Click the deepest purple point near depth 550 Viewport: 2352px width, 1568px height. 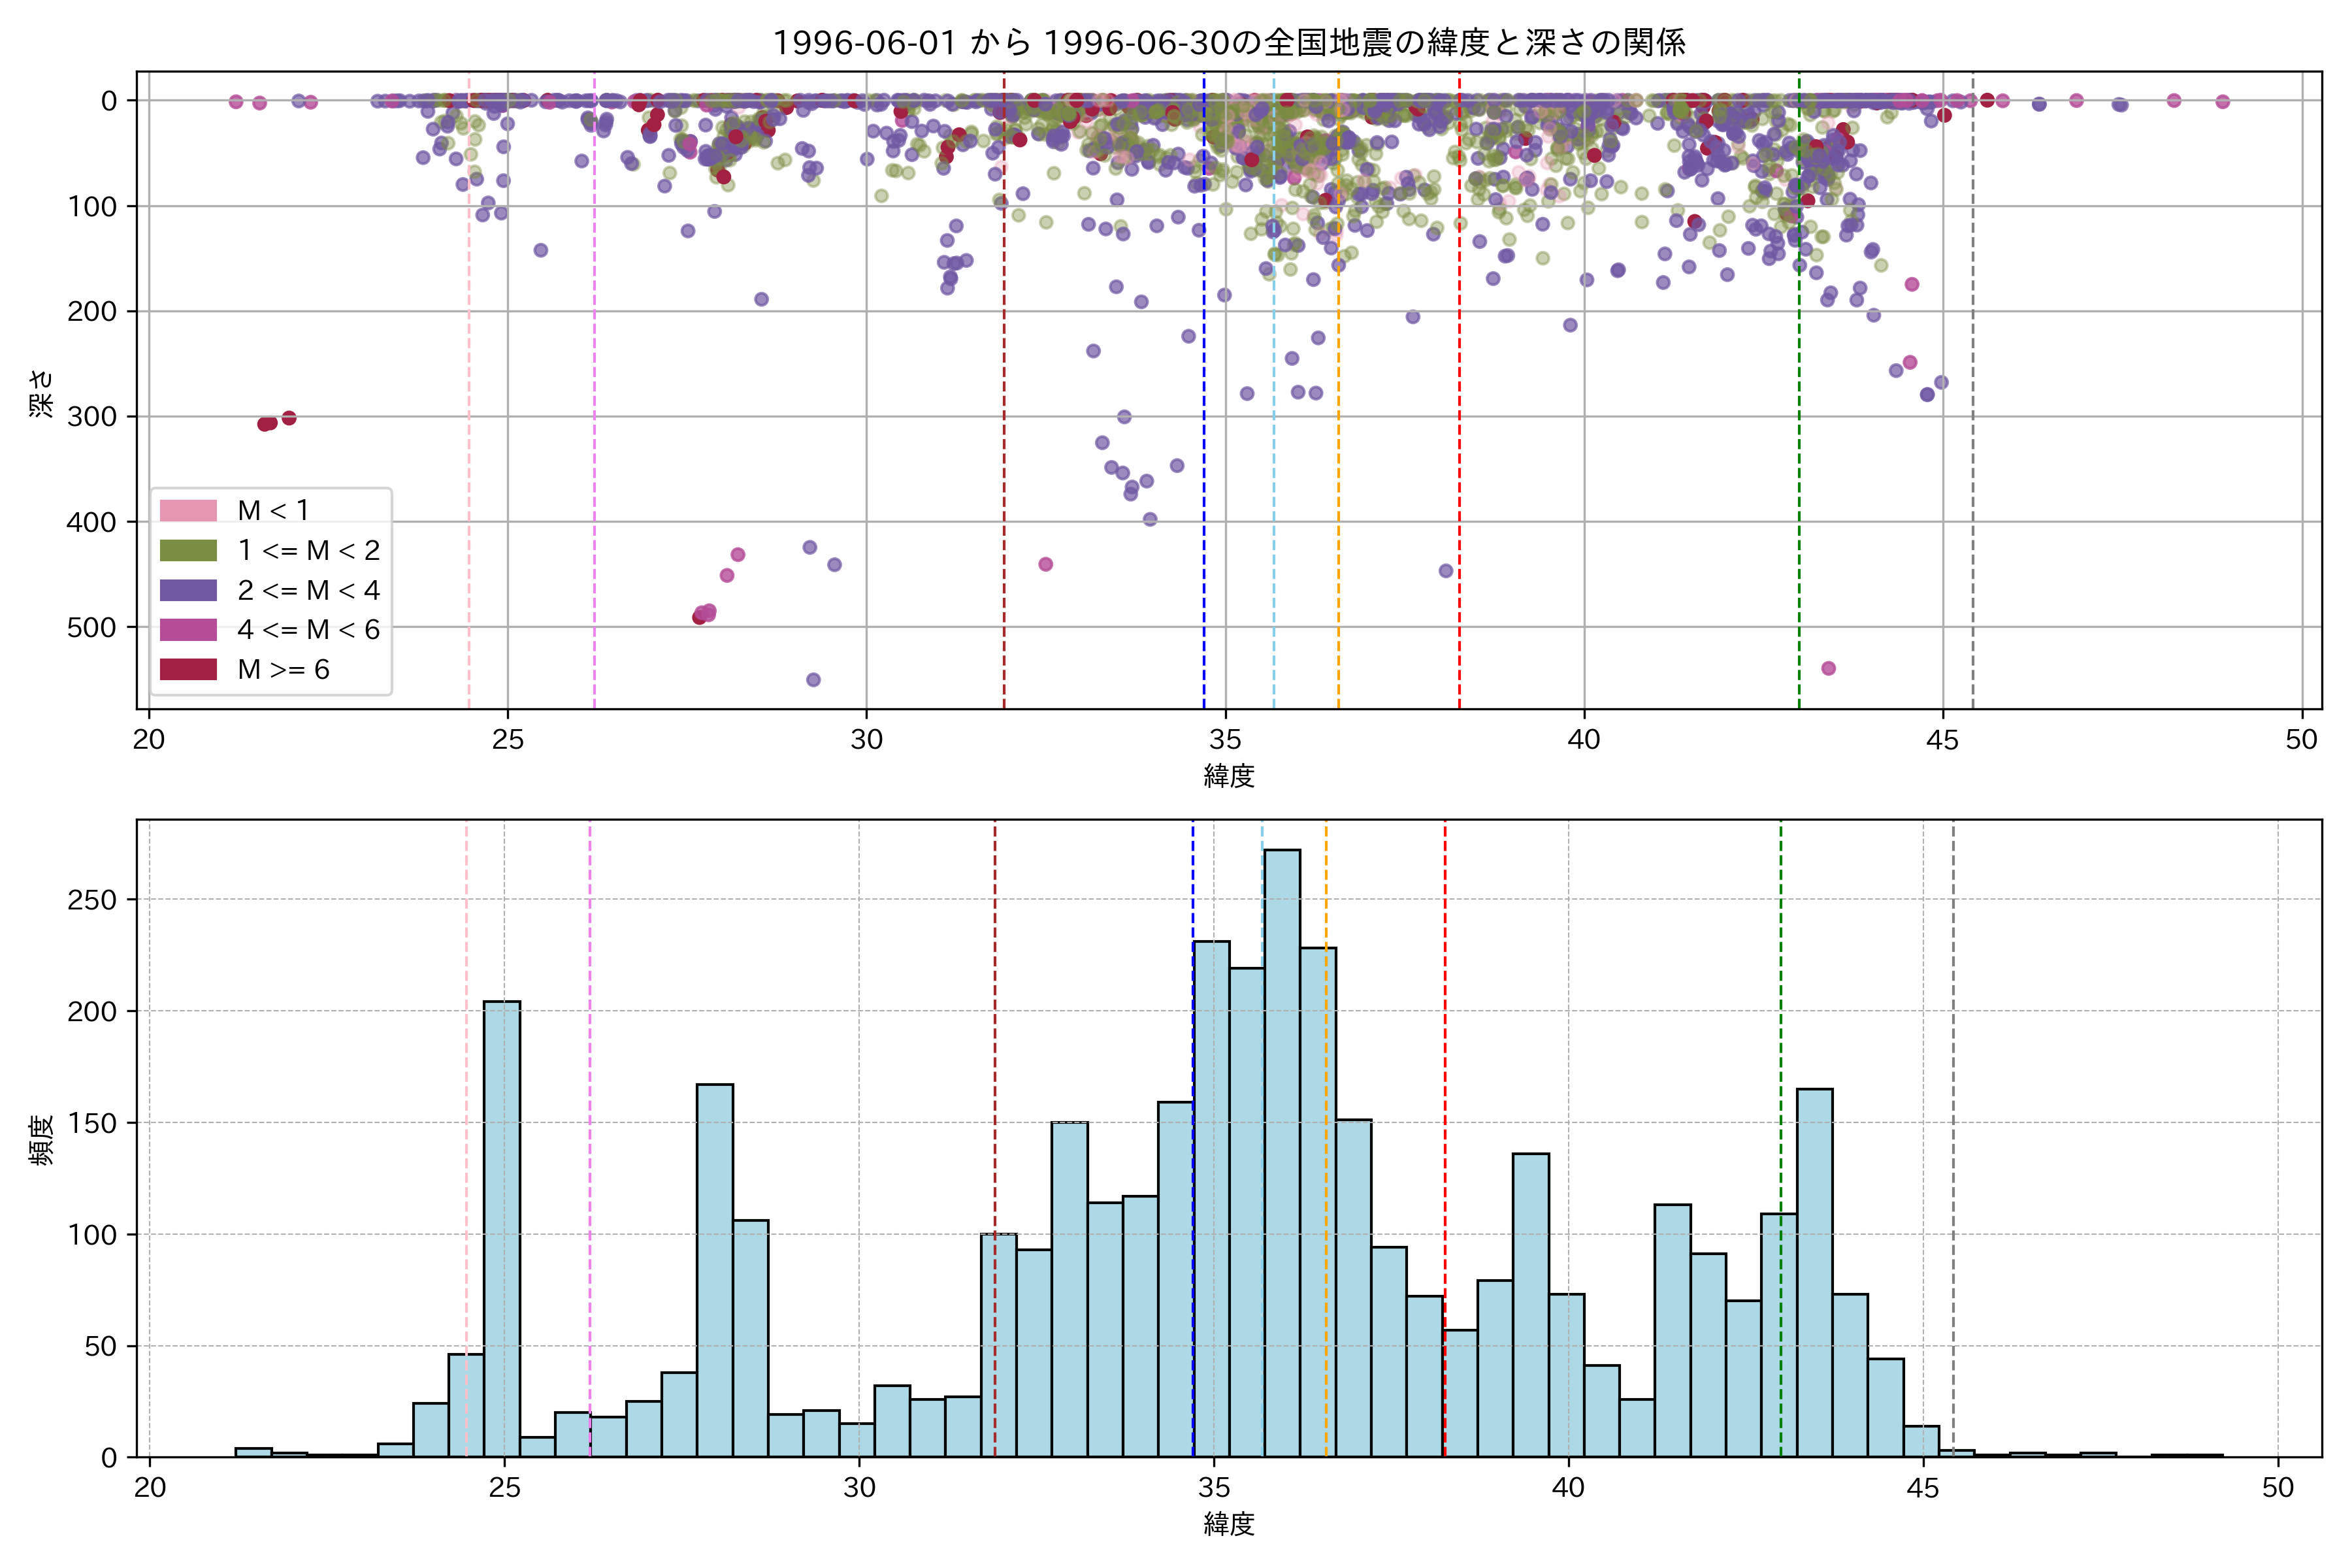click(813, 680)
